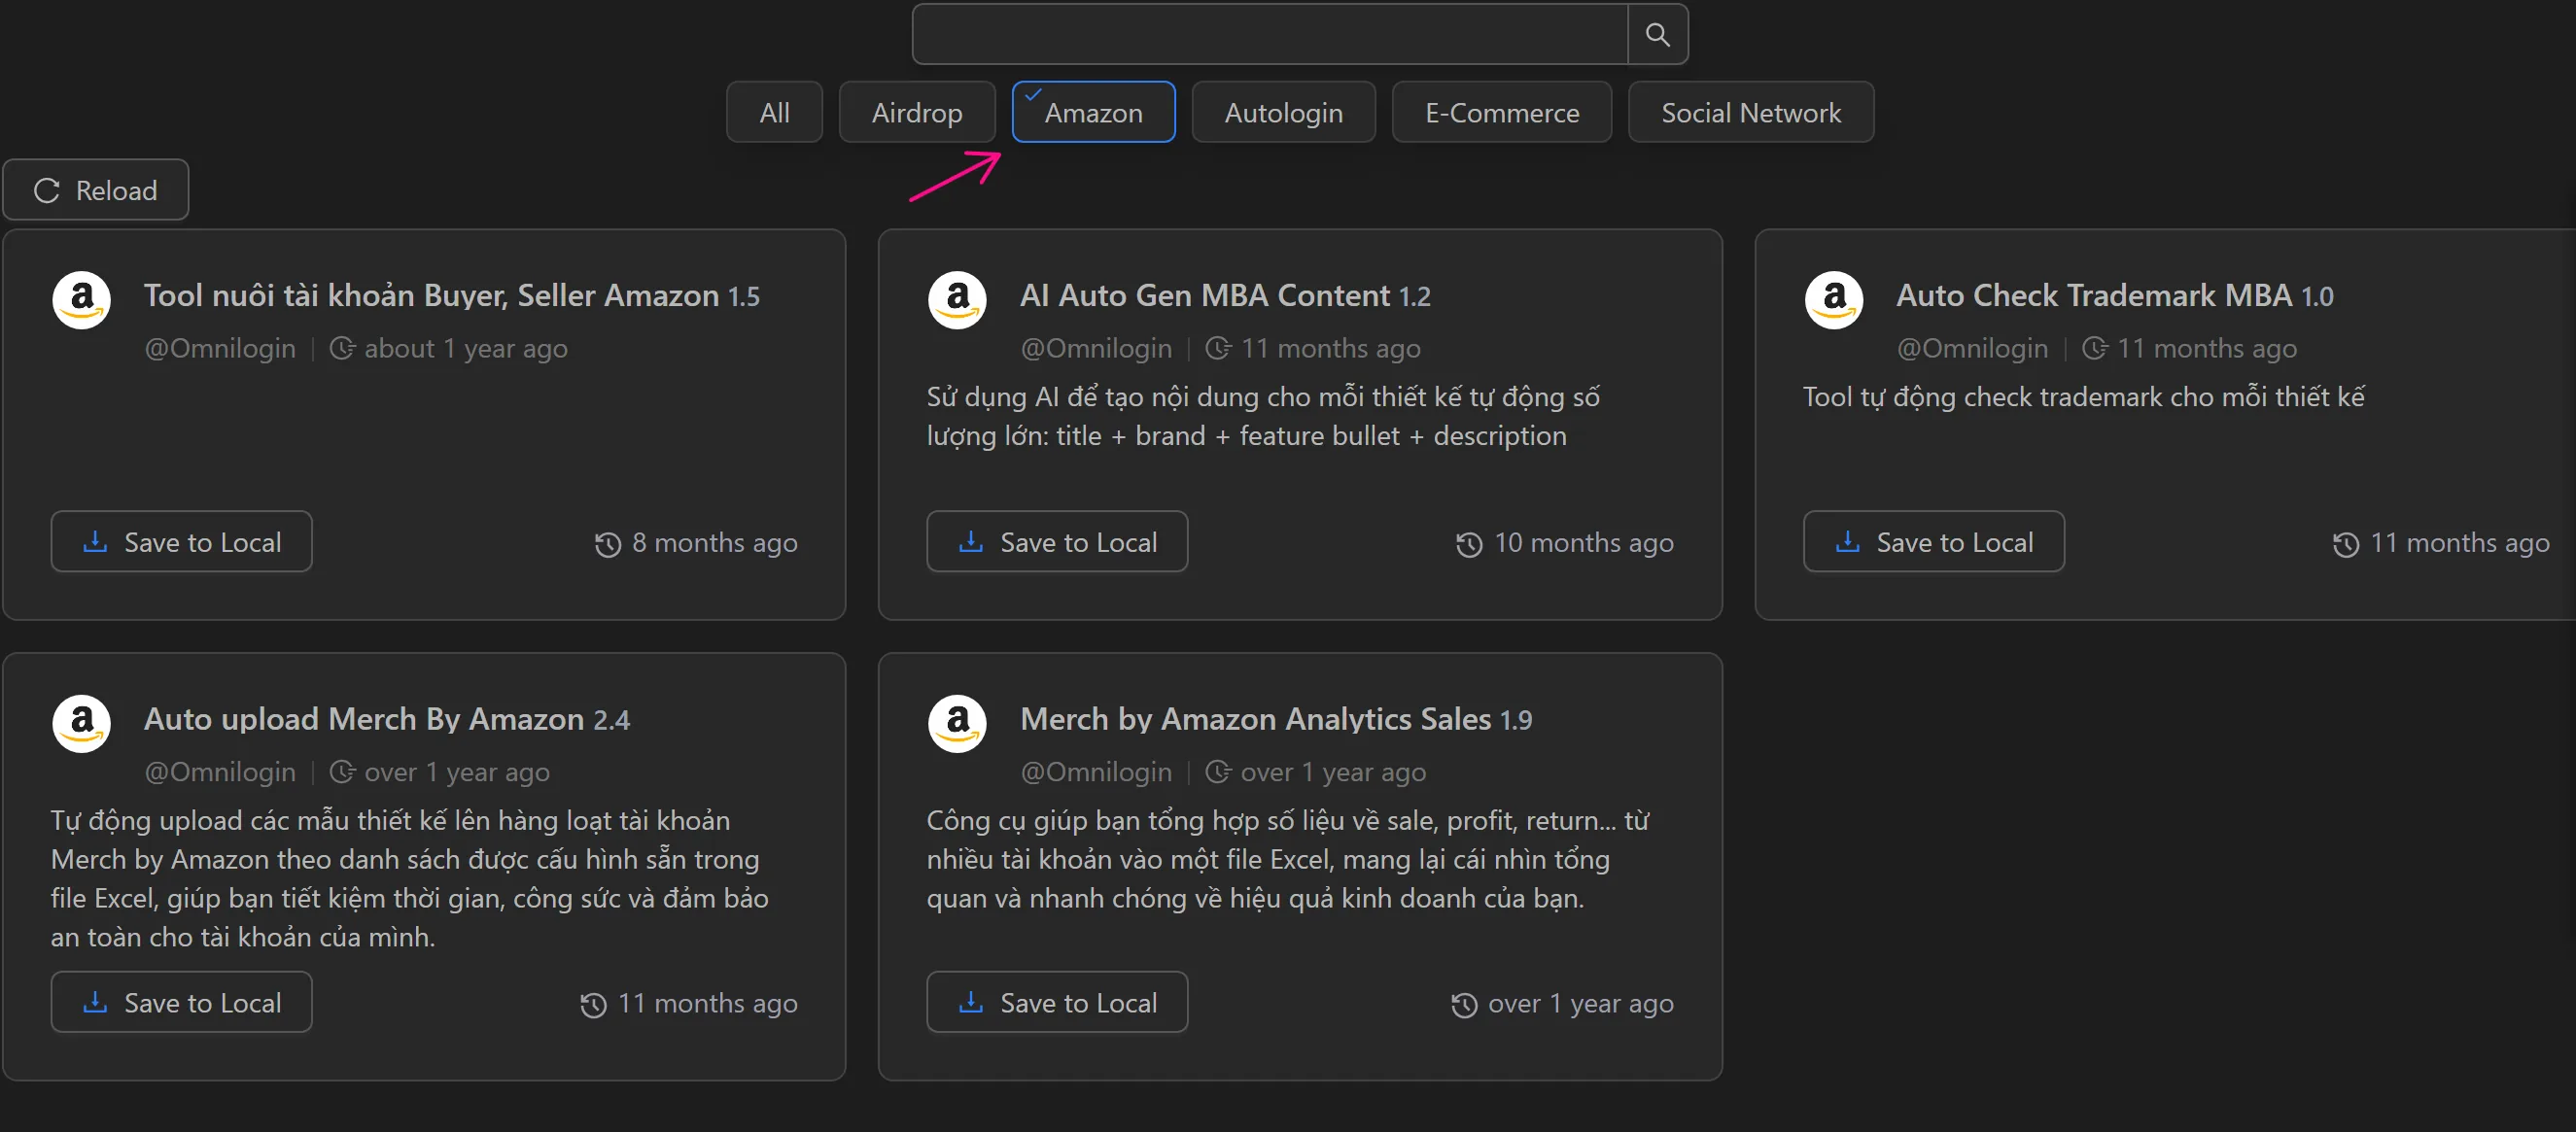Click the Amazon logo on Auto upload Merch By Amazon card
The height and width of the screenshot is (1132, 2576).
coord(81,723)
